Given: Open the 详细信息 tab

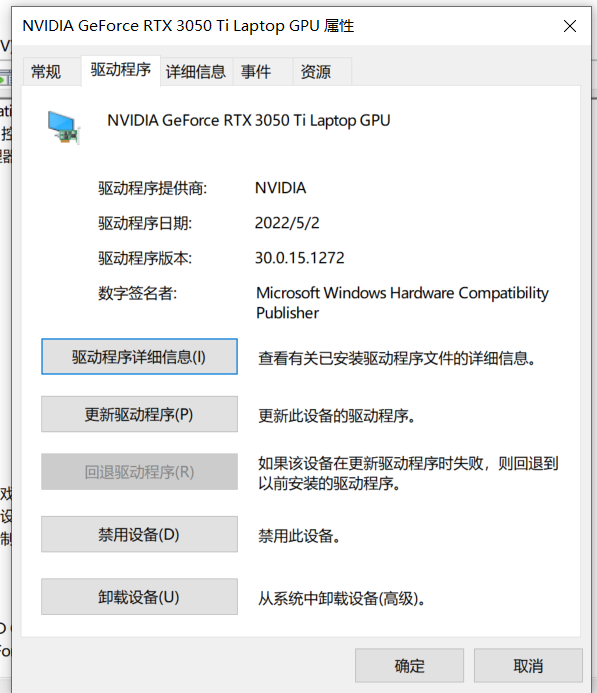Looking at the screenshot, I should tap(196, 71).
